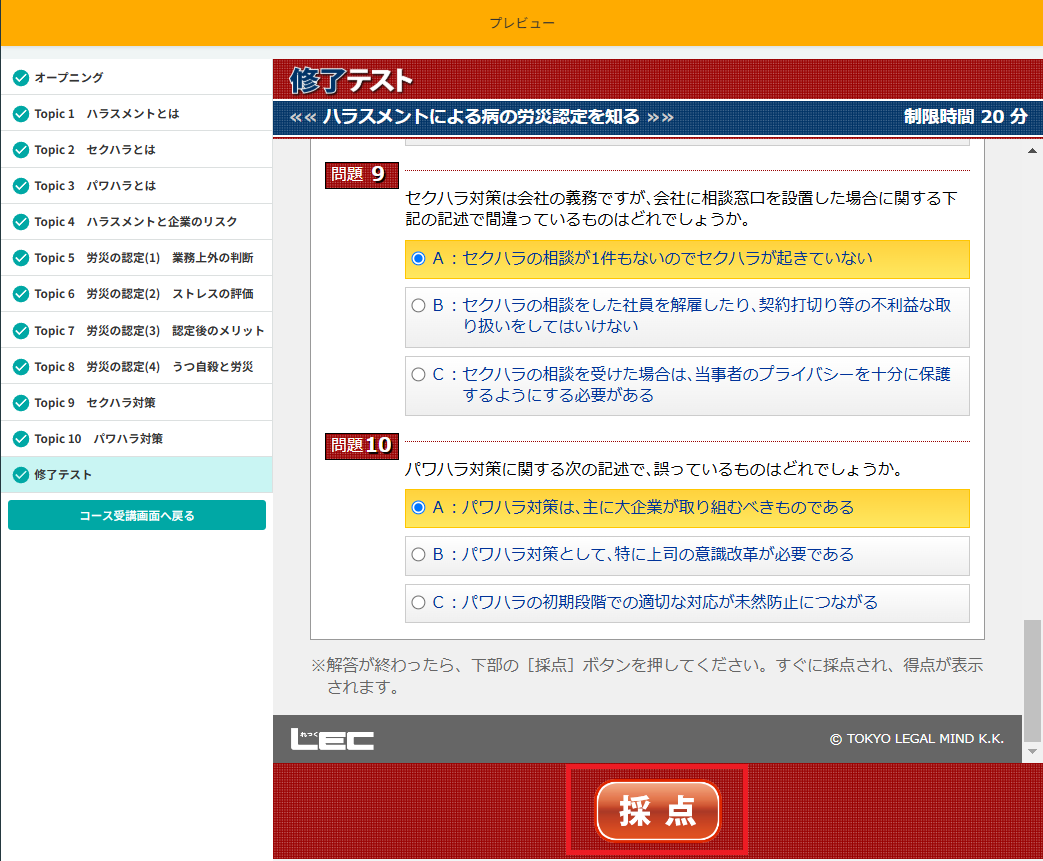
Task: Open Topic 1 ハラスメントとは
Action: click(x=136, y=113)
